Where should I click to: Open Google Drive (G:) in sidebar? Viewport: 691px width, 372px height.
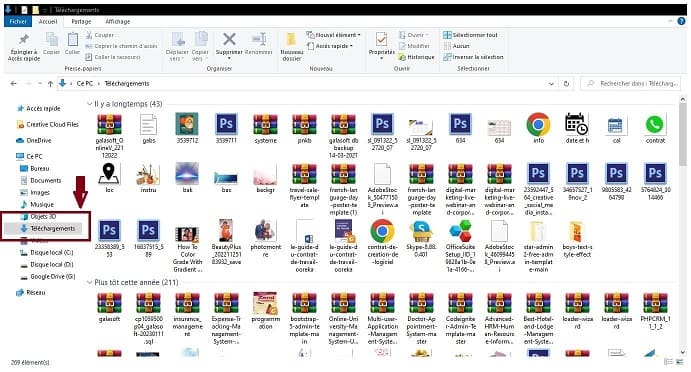[x=48, y=276]
